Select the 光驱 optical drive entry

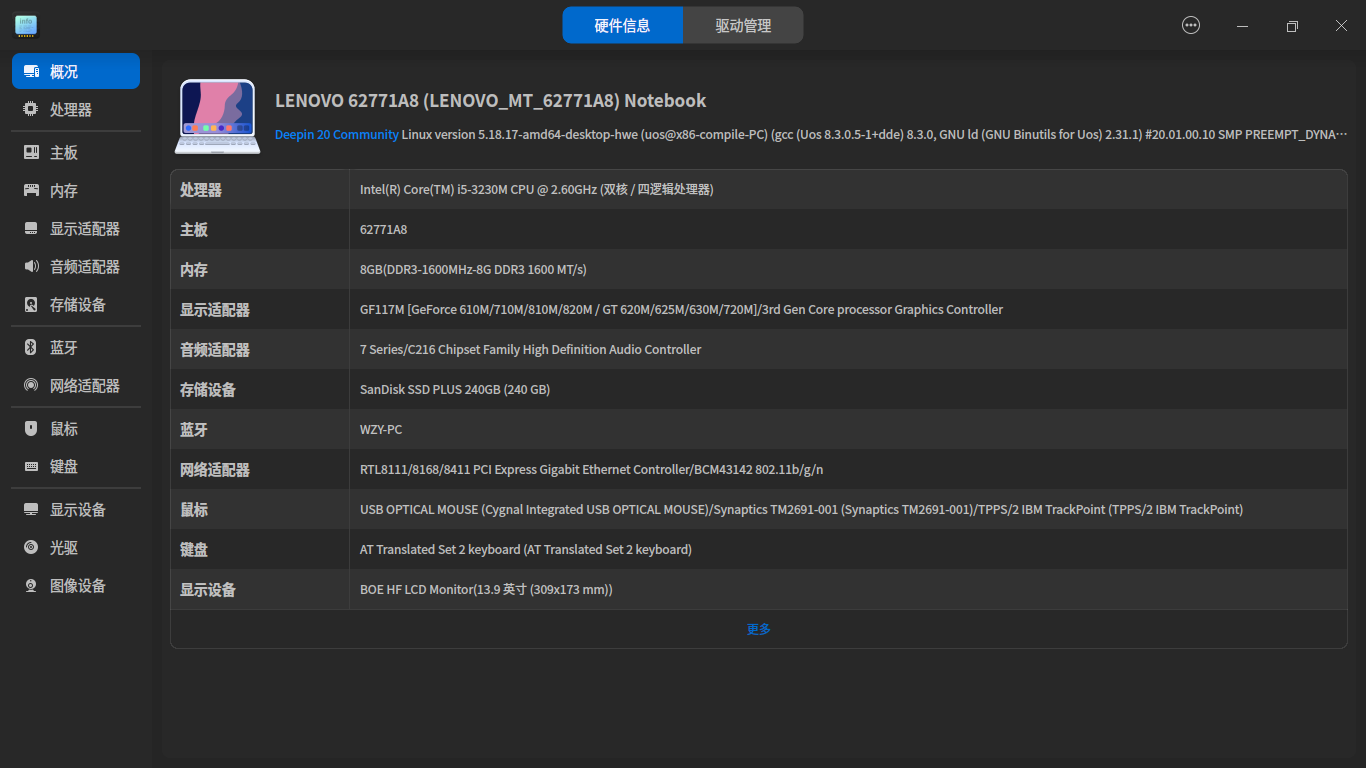pyautogui.click(x=62, y=547)
